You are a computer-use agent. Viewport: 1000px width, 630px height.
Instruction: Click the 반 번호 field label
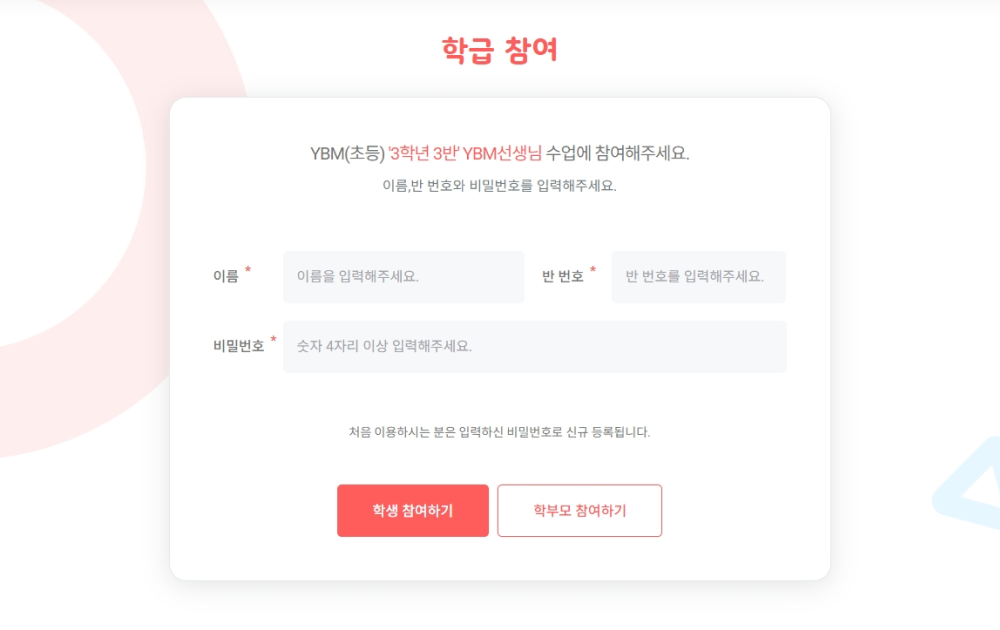[562, 276]
